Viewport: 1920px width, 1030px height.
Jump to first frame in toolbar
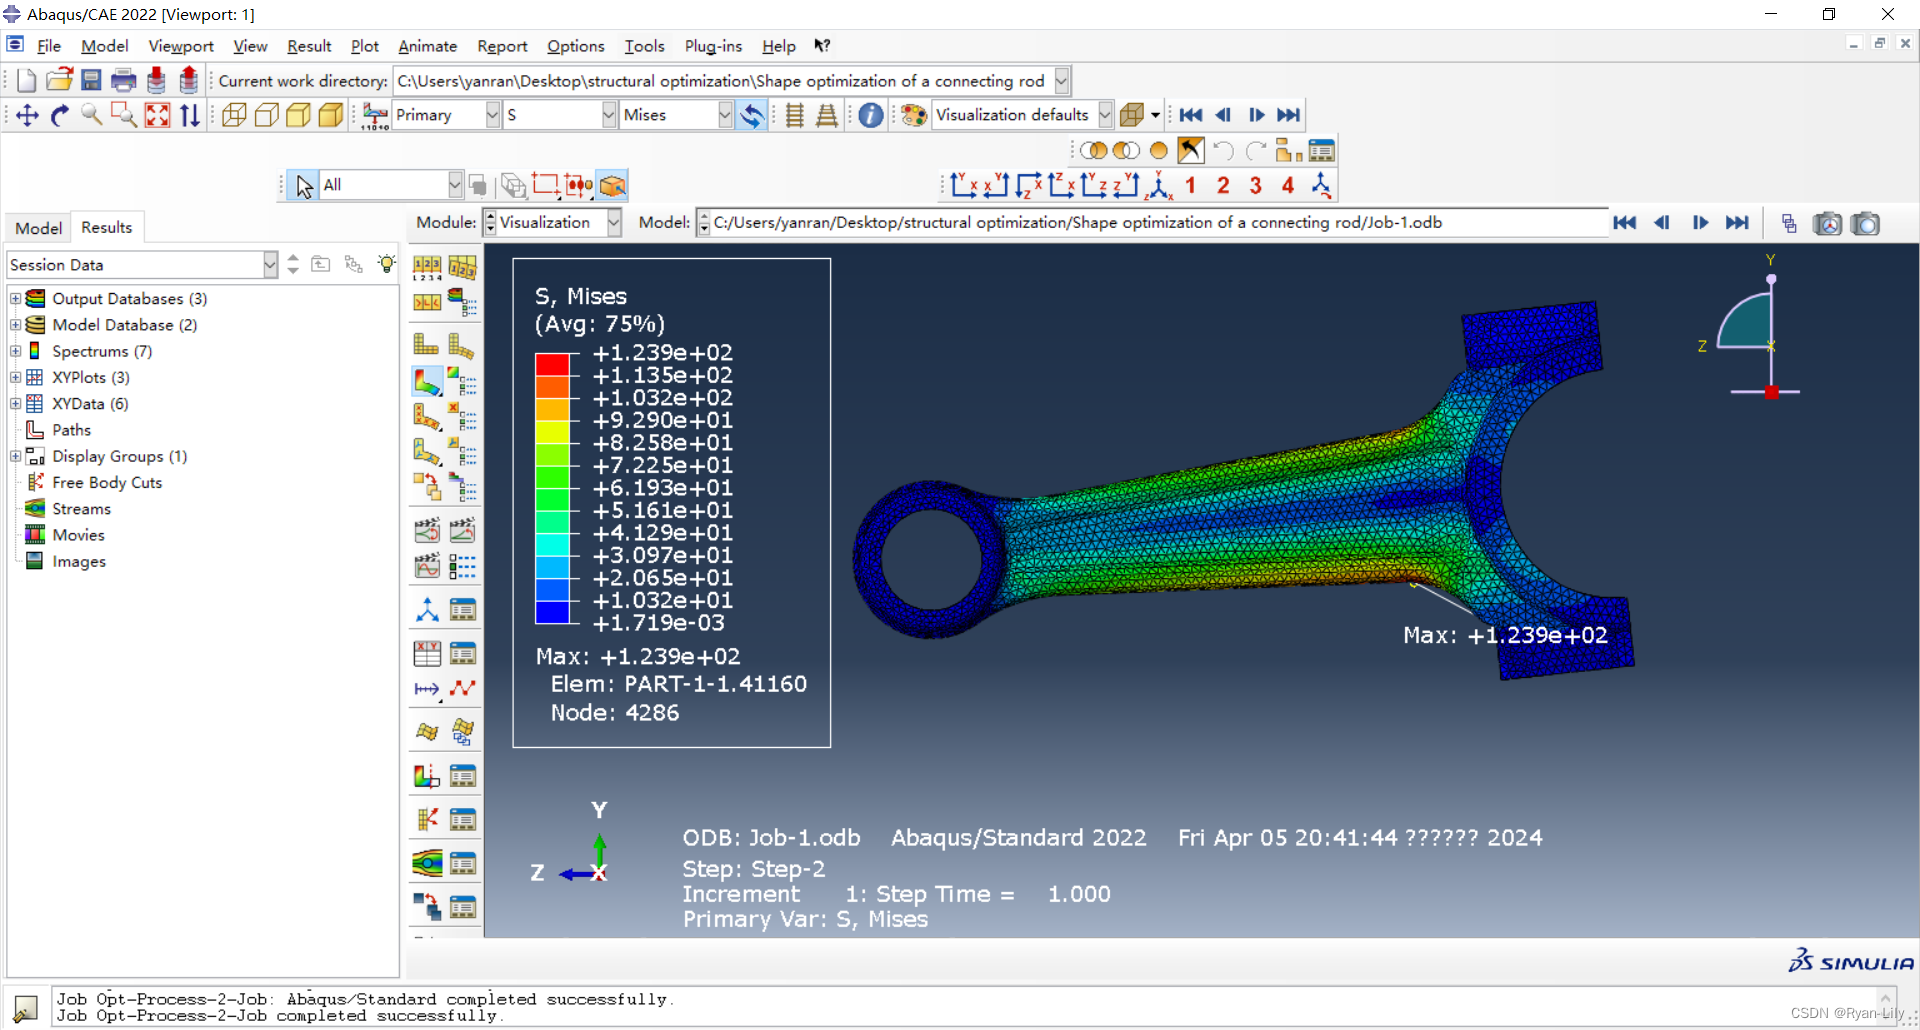[1190, 115]
